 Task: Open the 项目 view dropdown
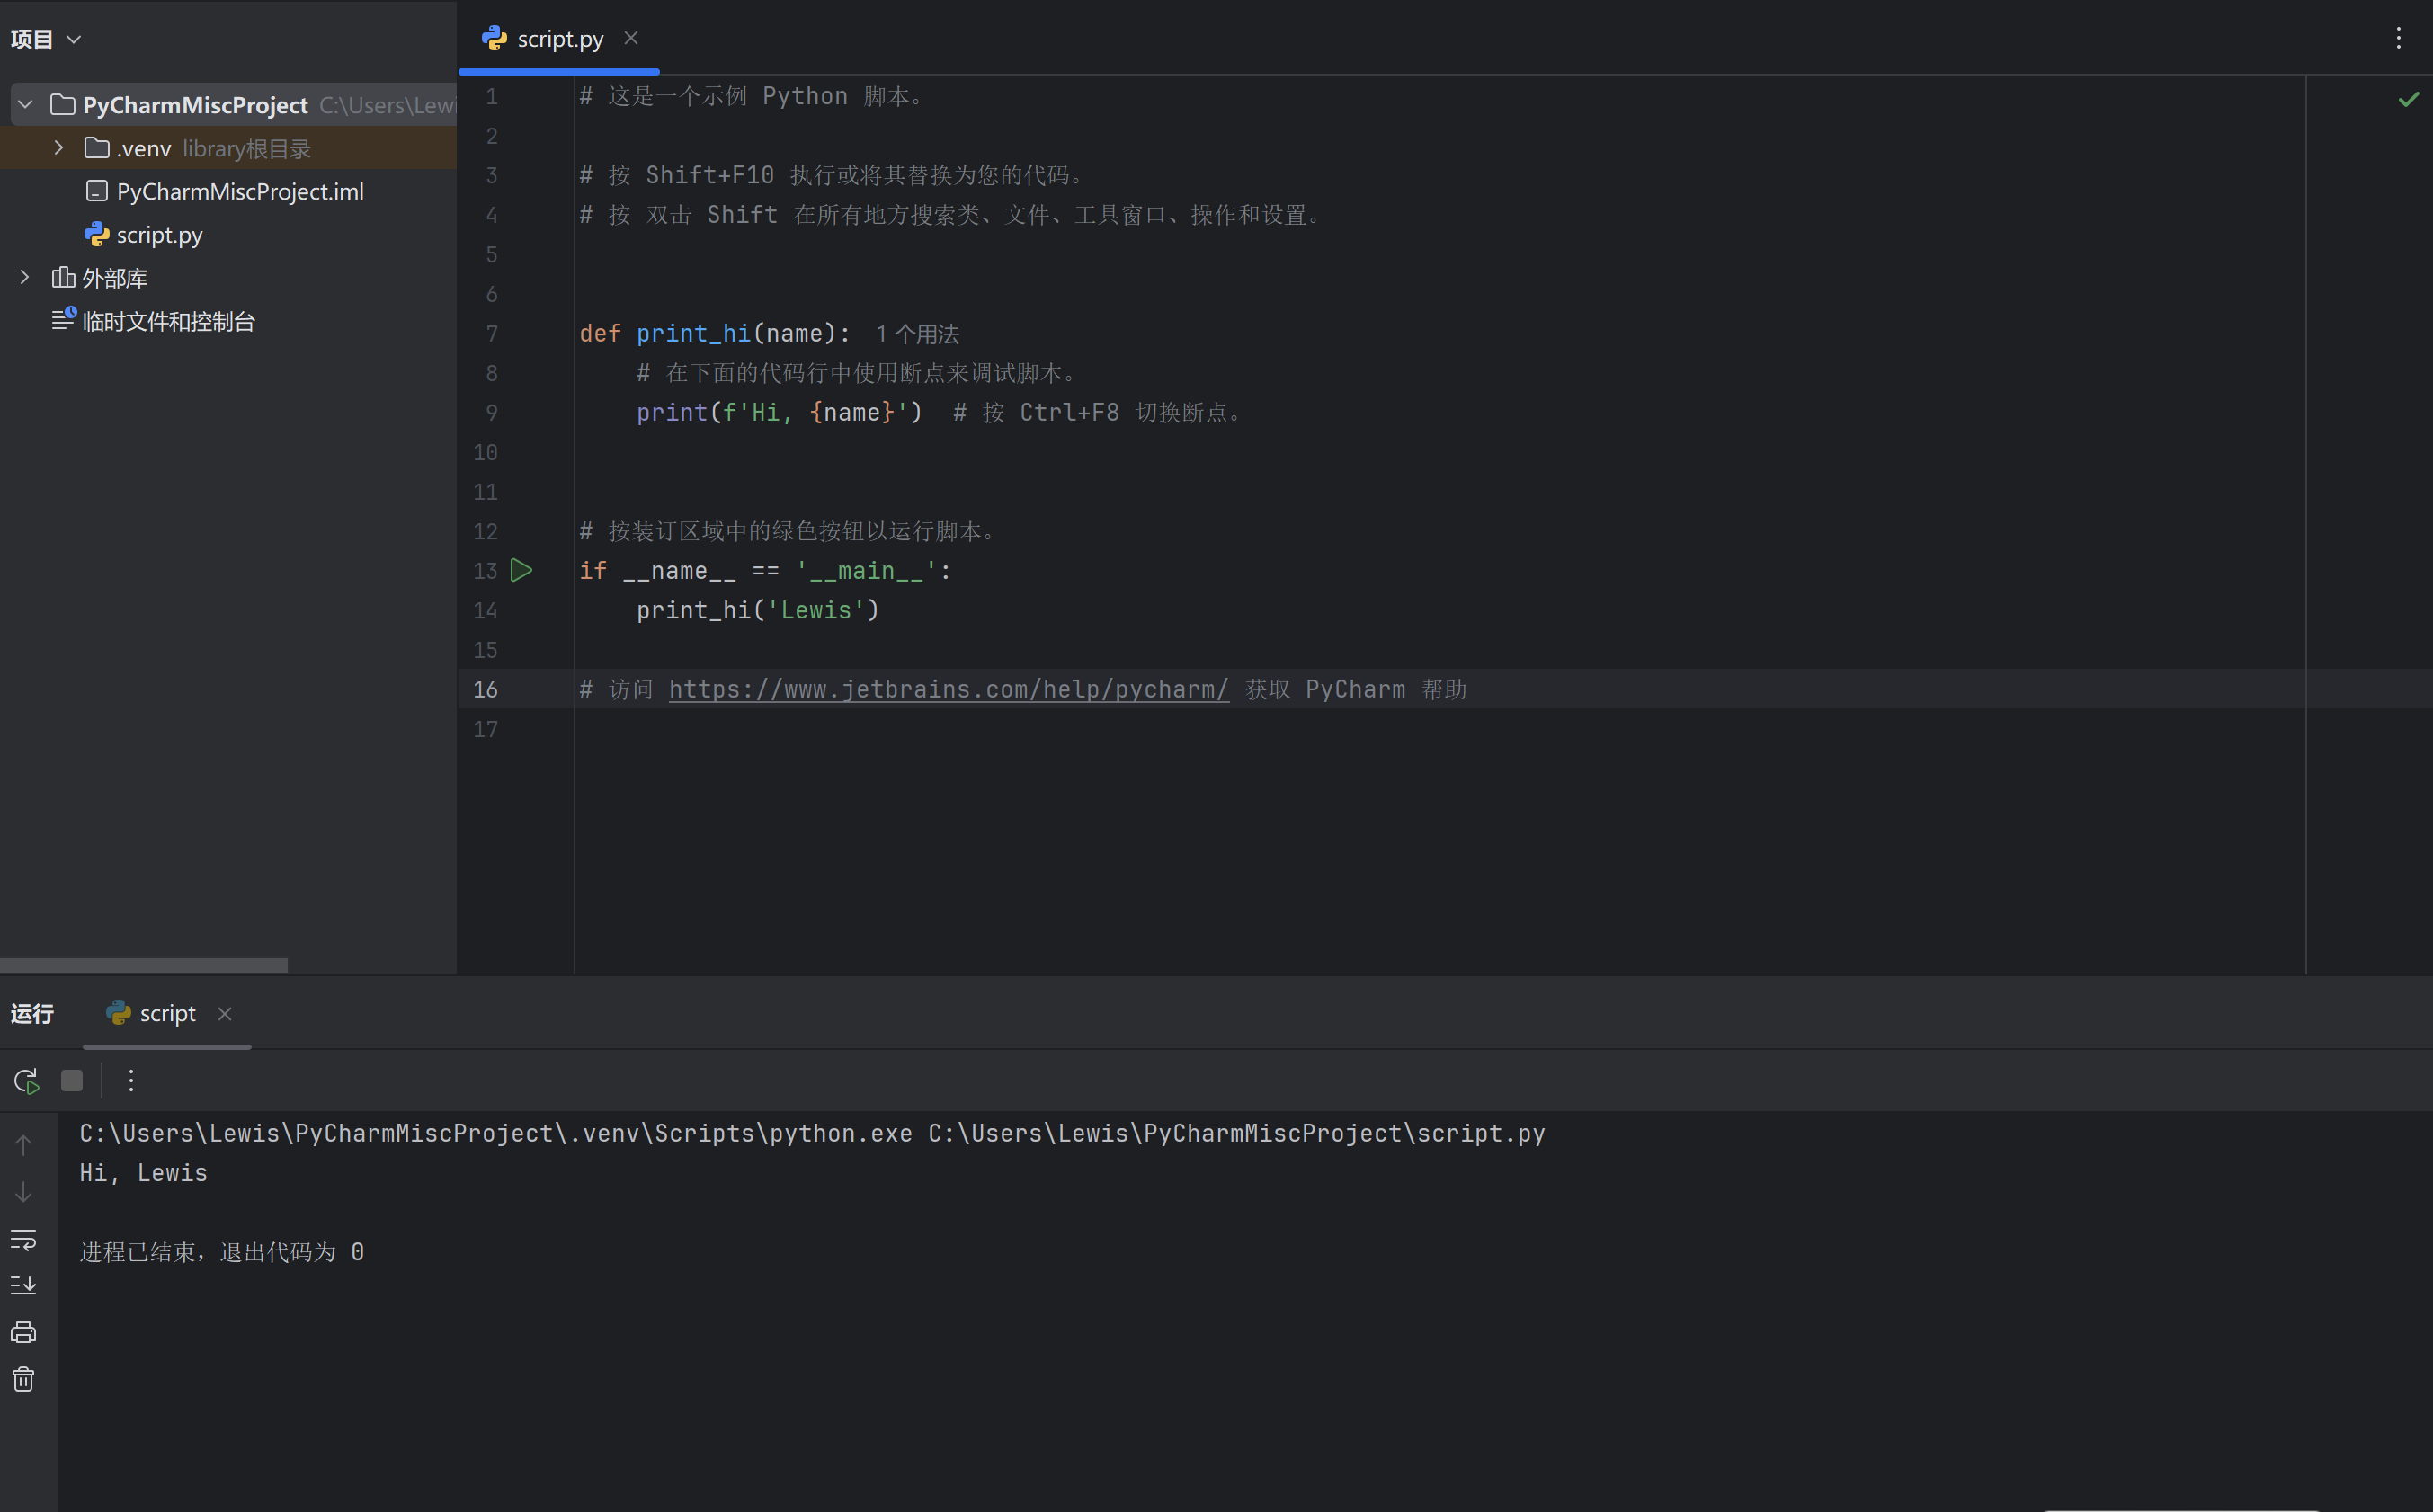point(45,39)
